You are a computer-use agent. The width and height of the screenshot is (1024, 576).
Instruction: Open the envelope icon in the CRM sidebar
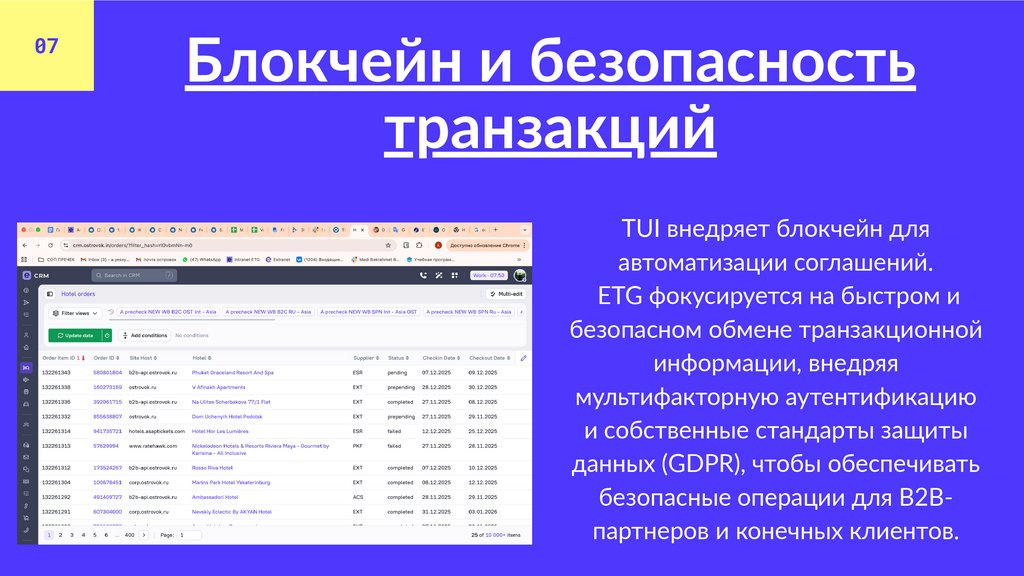point(26,457)
